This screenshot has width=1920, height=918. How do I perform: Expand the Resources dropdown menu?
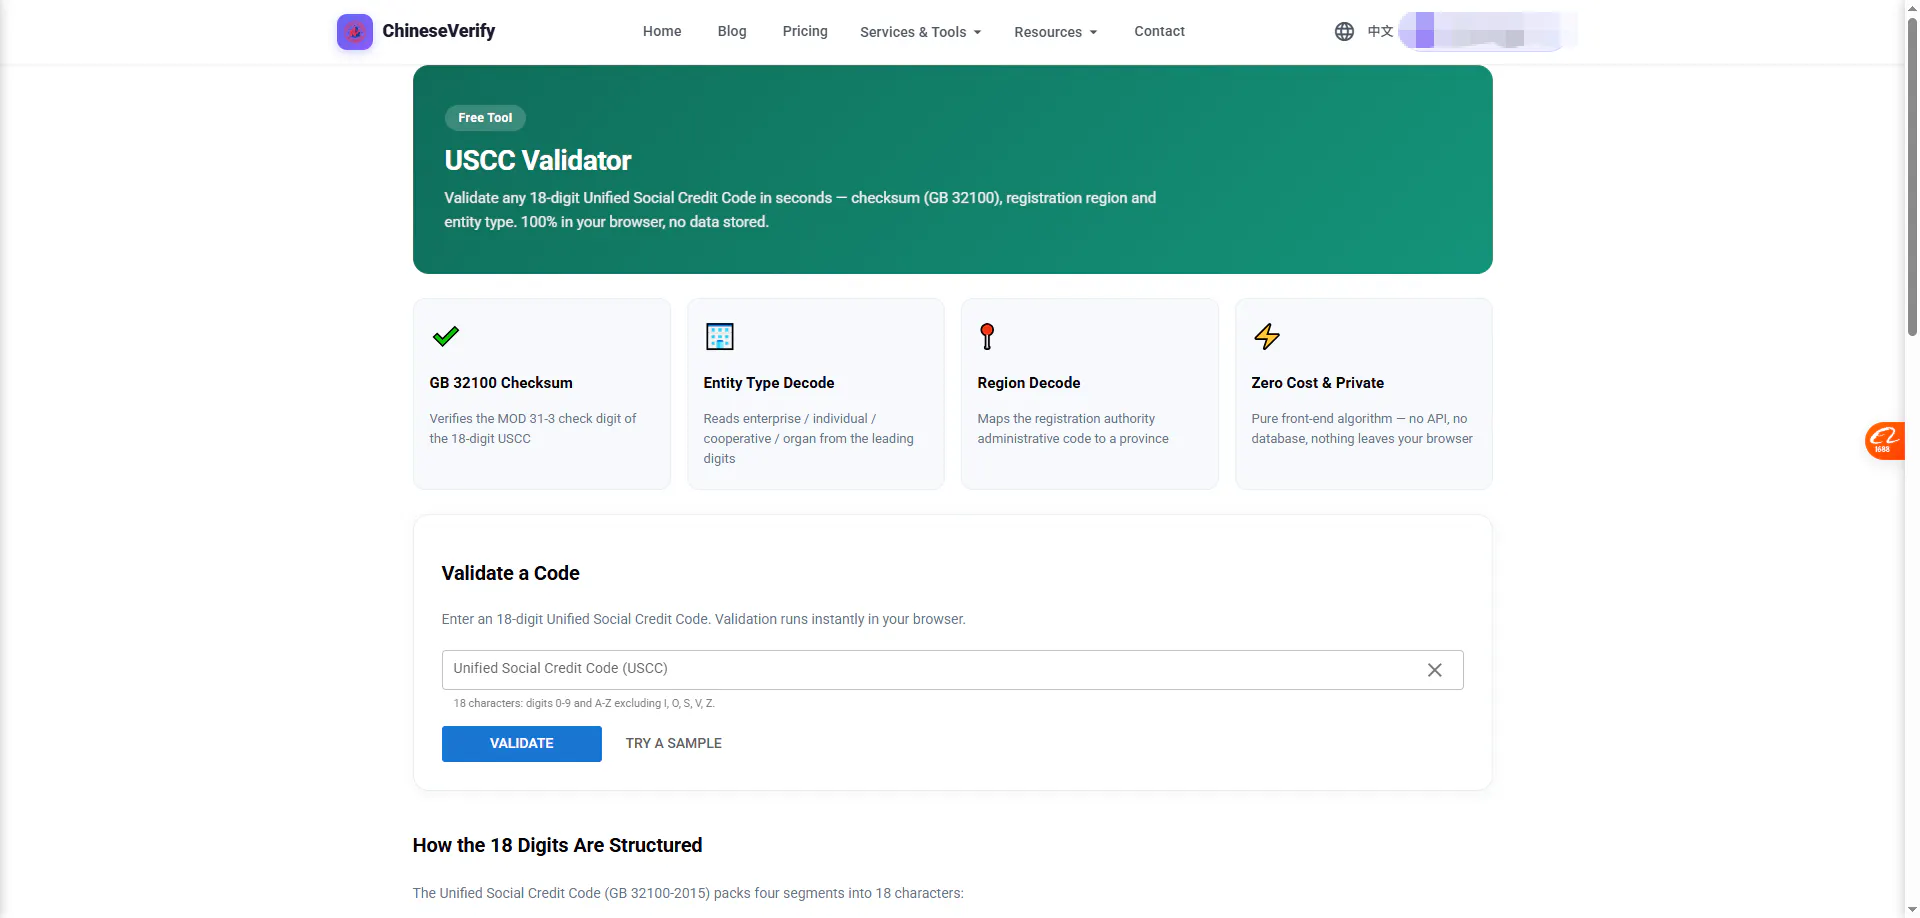pyautogui.click(x=1055, y=32)
